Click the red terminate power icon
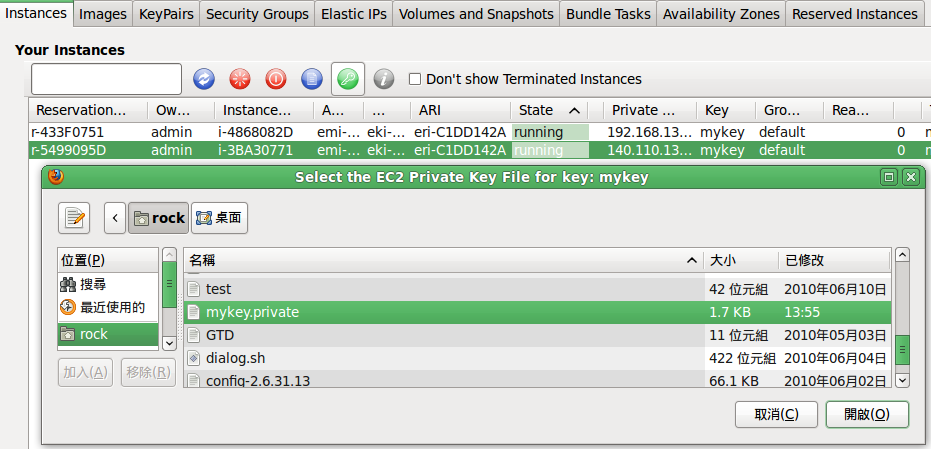 276,79
